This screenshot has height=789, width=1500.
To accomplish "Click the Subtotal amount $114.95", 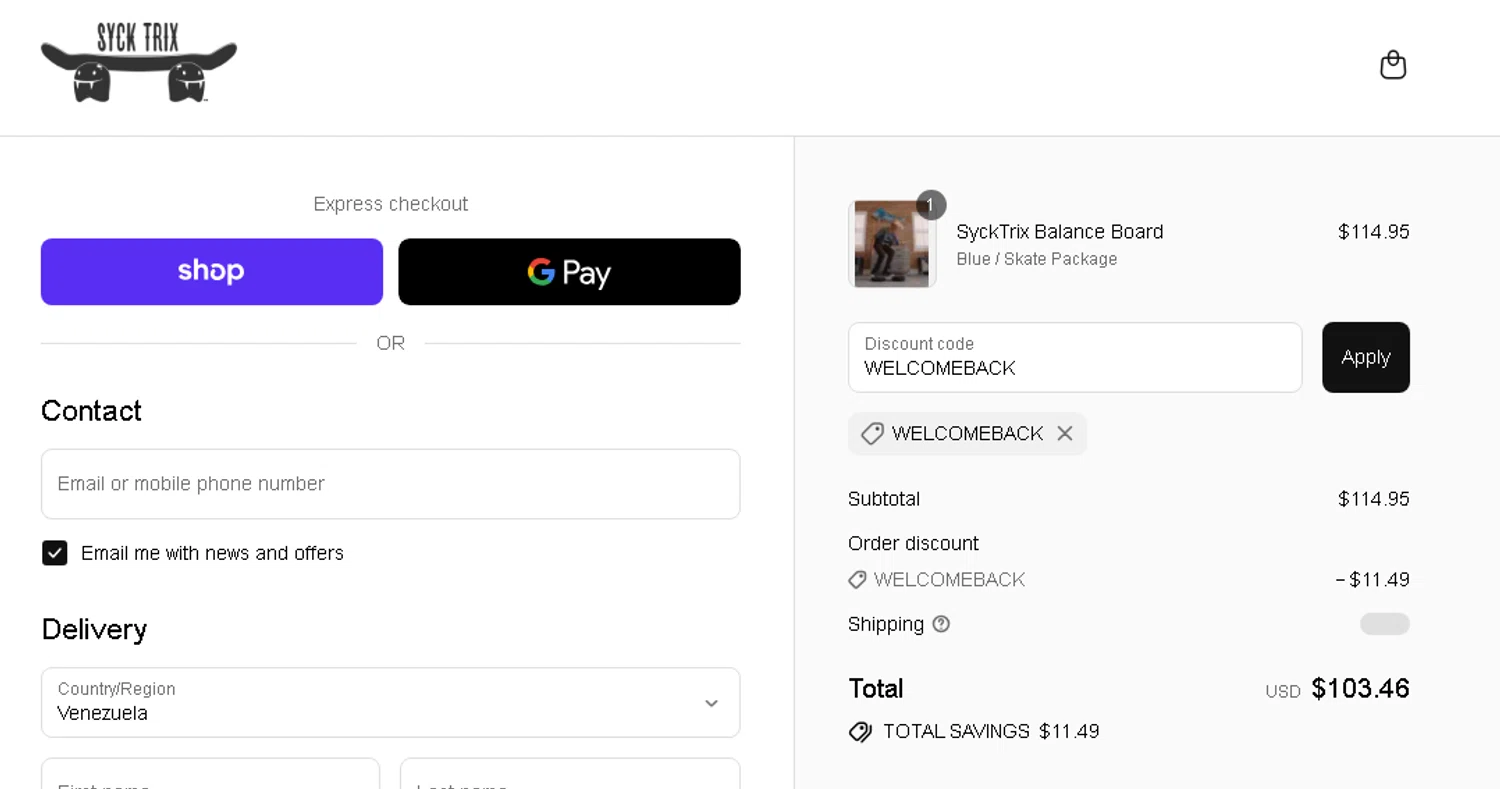I will pos(1374,499).
